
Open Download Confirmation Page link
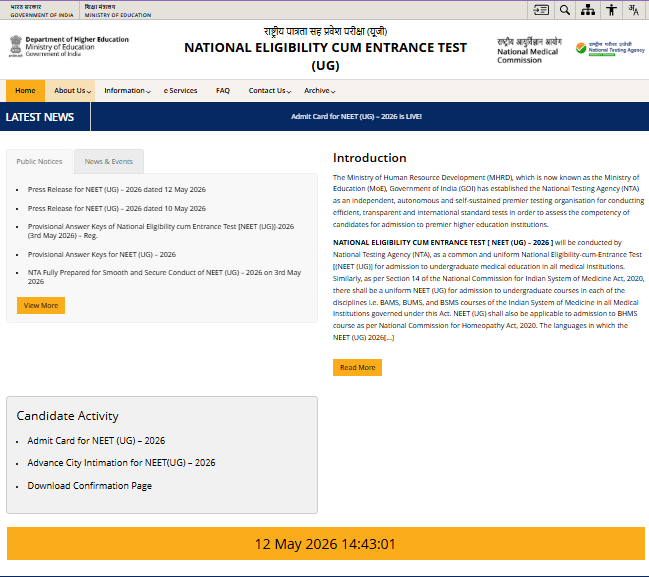pyautogui.click(x=89, y=486)
